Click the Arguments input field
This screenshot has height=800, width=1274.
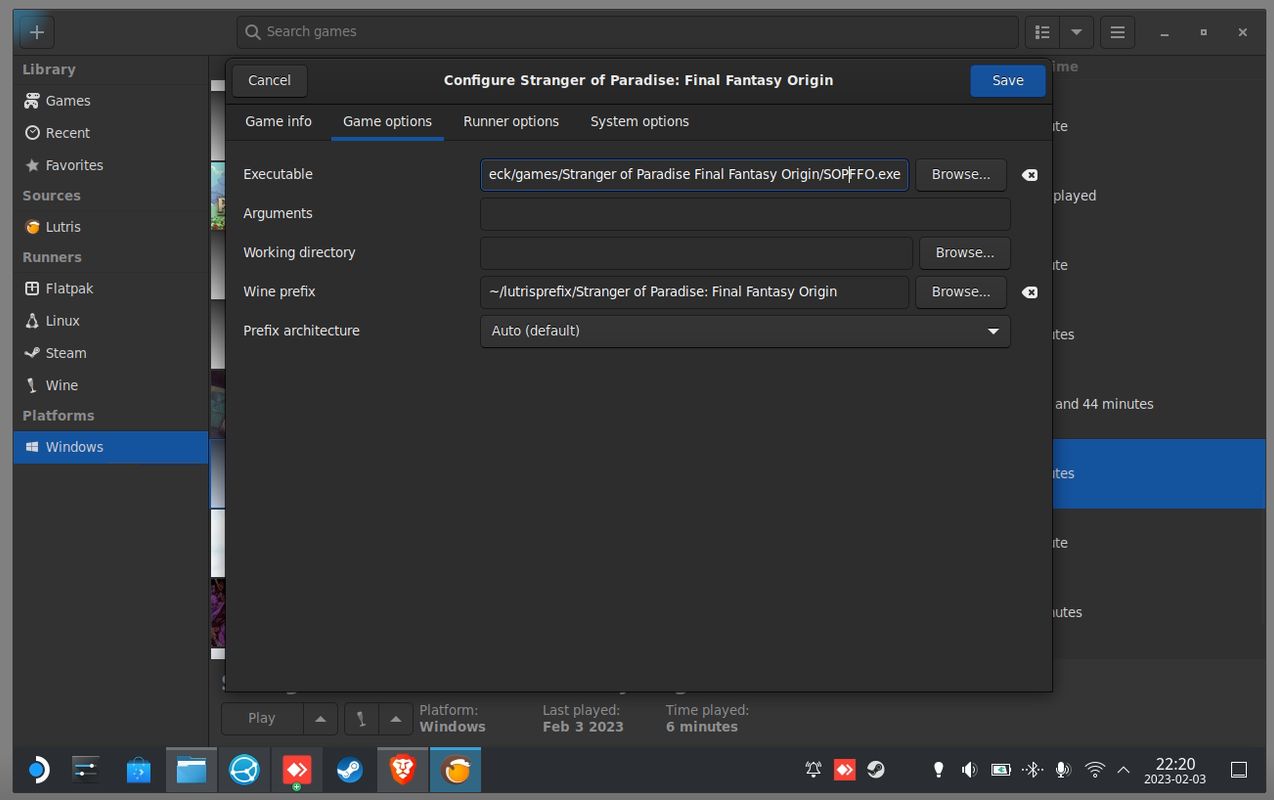coord(745,214)
